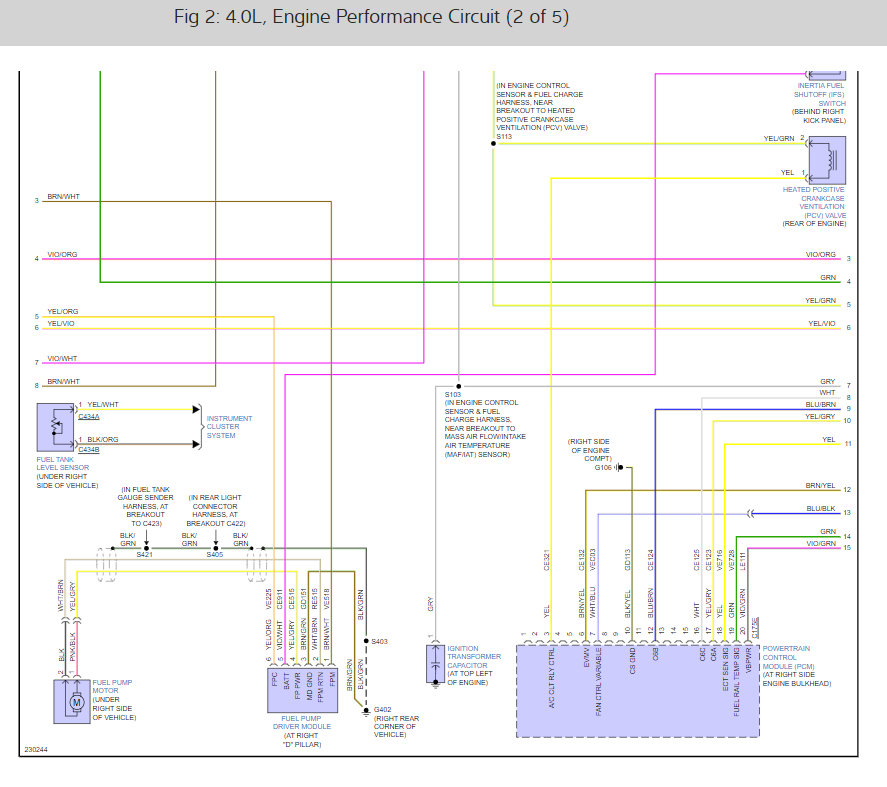Open the C434B connector label
The image size is (887, 787).
click(x=89, y=450)
